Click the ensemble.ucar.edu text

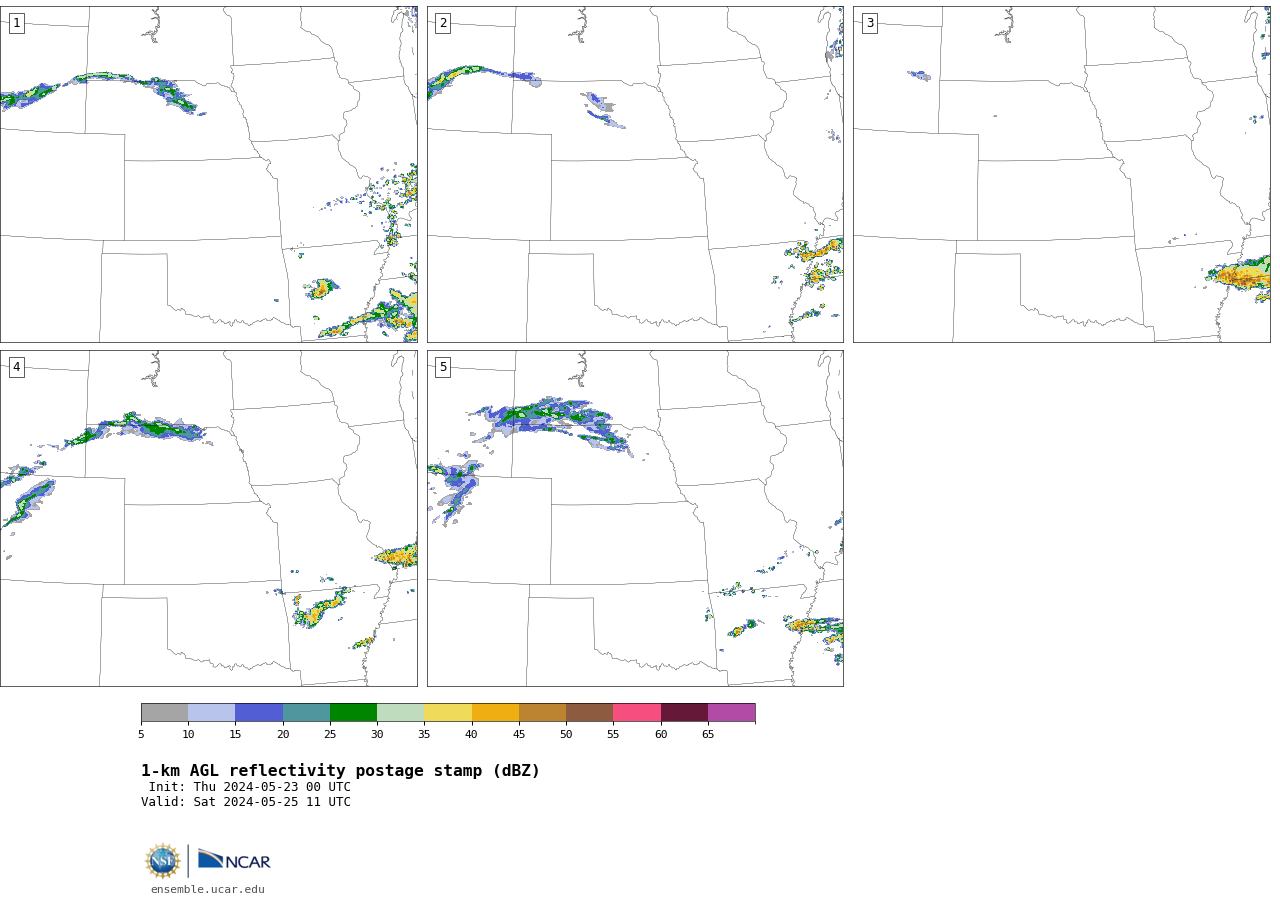(208, 889)
